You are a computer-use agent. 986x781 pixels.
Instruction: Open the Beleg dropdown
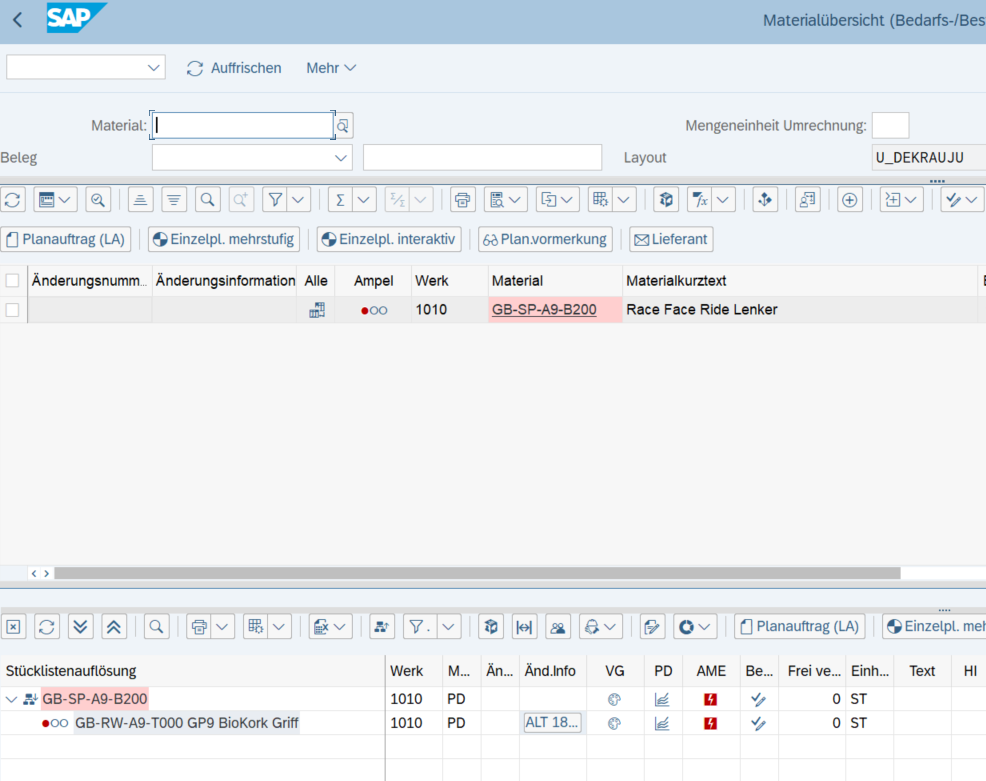tap(340, 158)
